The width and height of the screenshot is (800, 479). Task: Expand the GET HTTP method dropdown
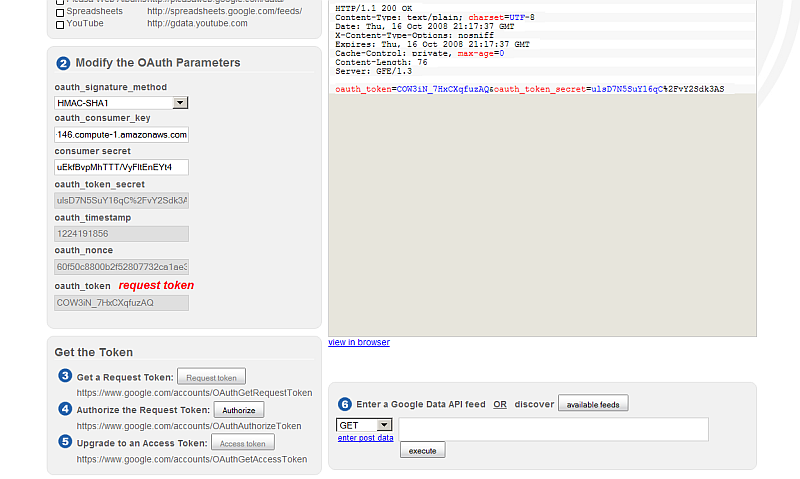pos(384,425)
